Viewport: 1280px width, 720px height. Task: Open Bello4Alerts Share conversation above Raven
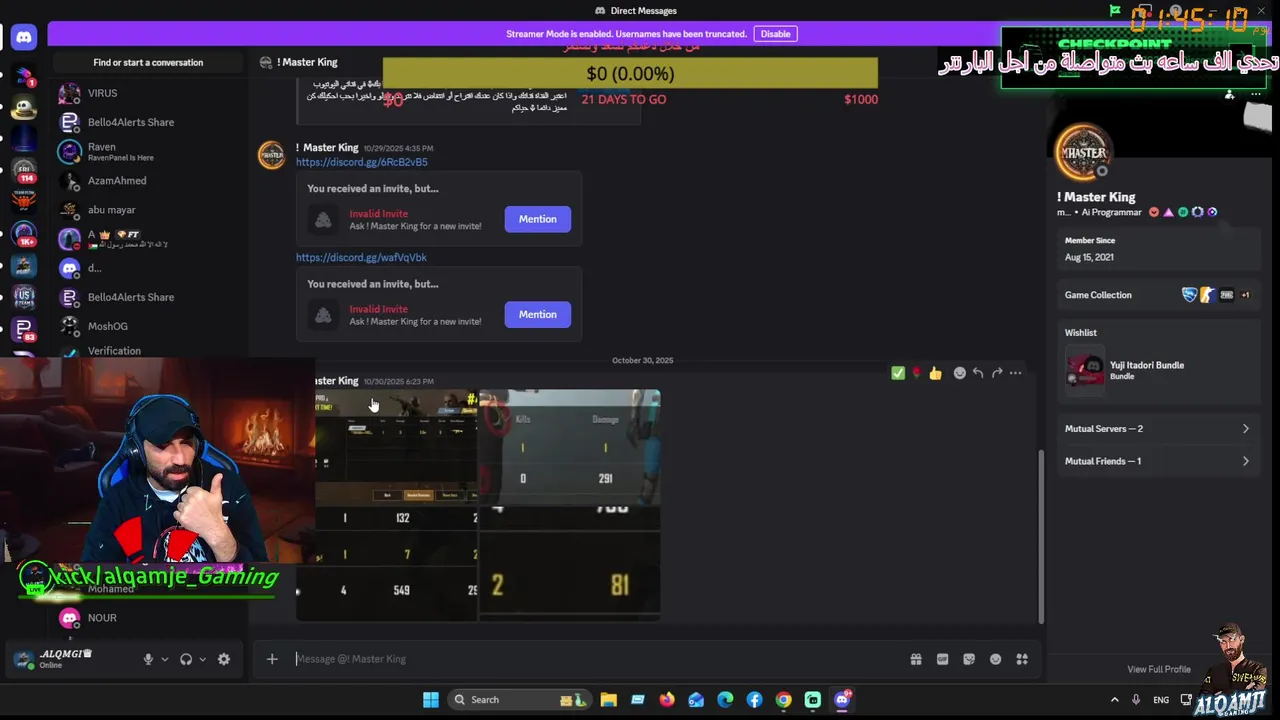point(146,122)
